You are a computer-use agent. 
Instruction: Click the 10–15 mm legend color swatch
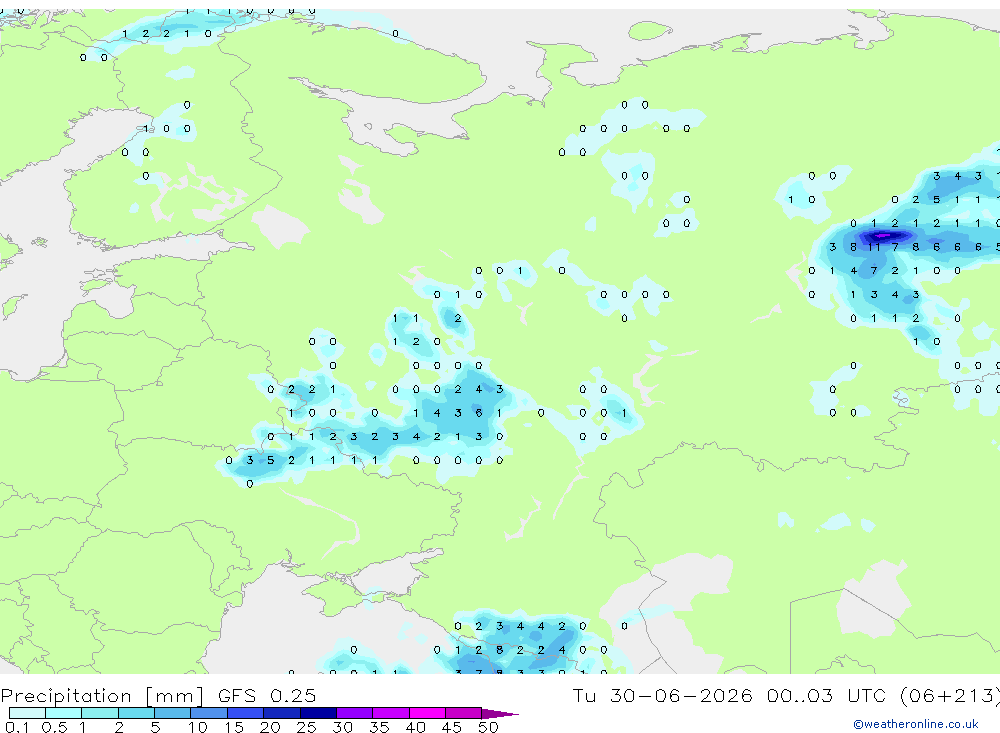point(209,713)
